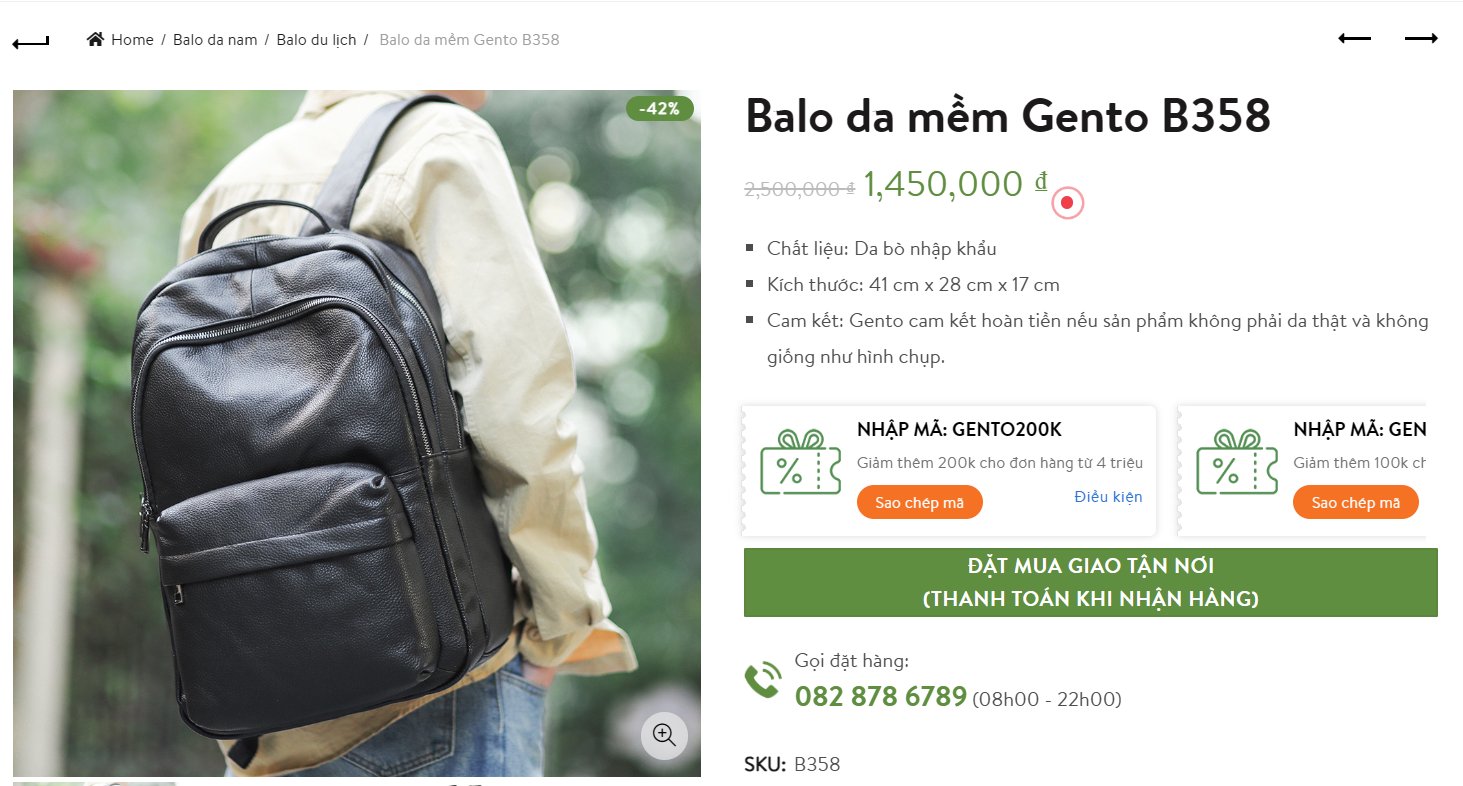
Task: Call phone number 082 878 6789
Action: (880, 696)
